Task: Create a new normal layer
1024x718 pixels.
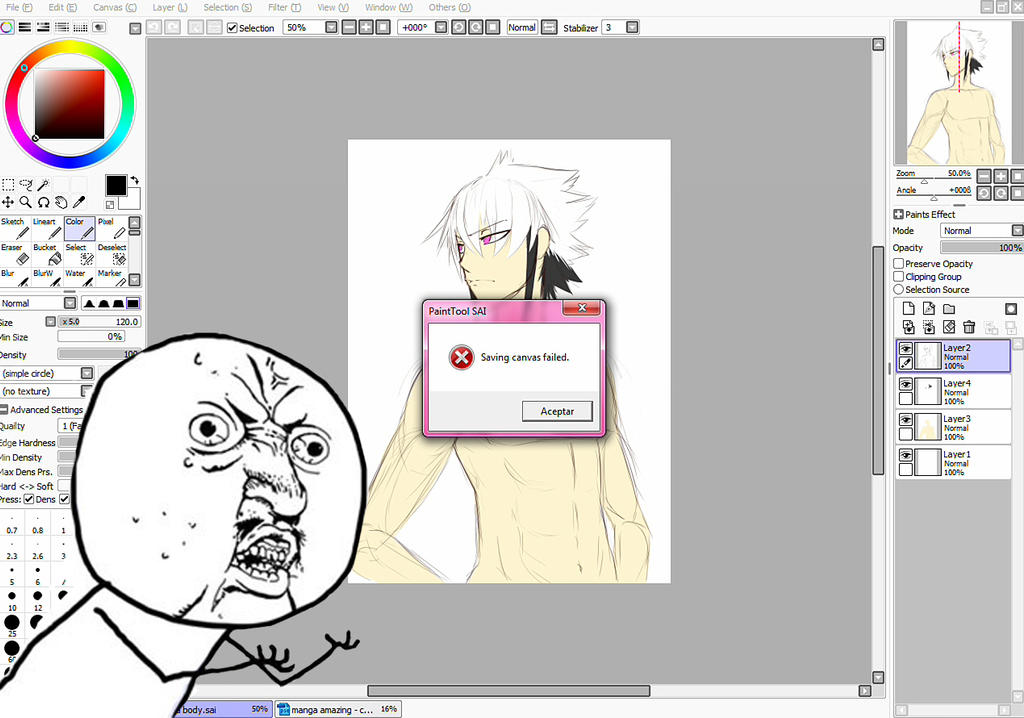Action: coord(908,308)
